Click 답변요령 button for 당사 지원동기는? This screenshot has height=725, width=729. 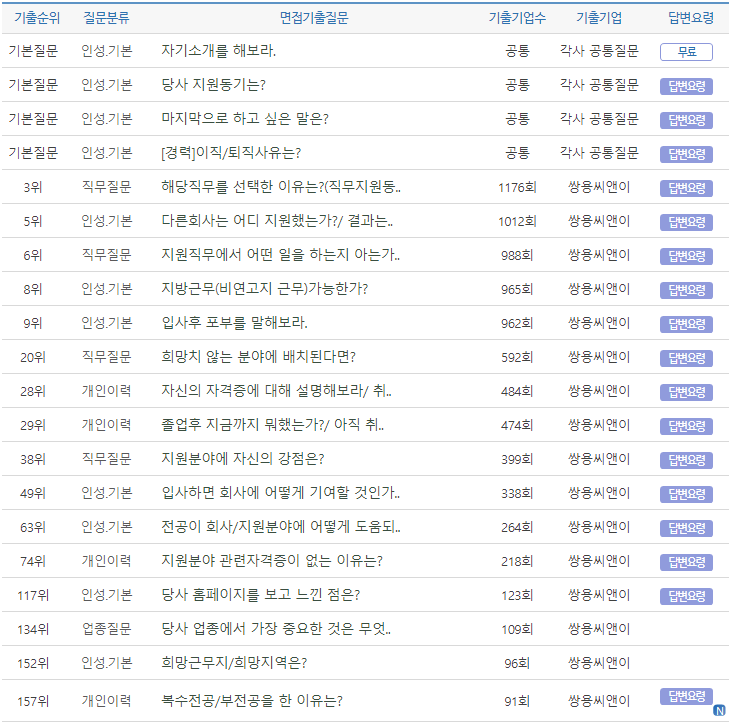686,86
